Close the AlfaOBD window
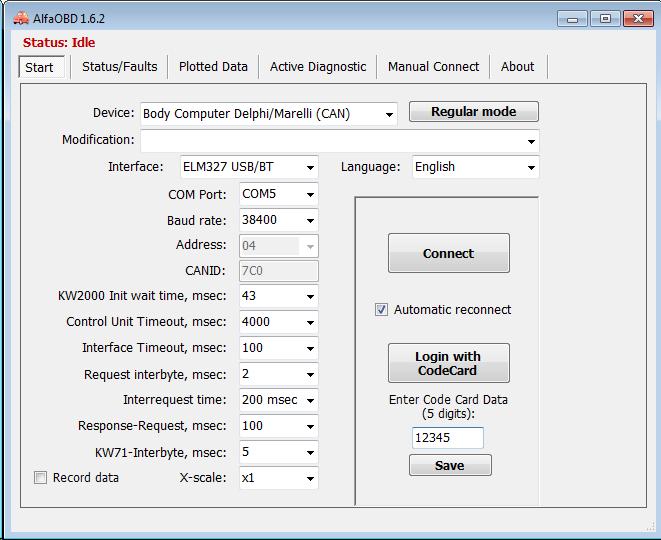 tap(635, 18)
